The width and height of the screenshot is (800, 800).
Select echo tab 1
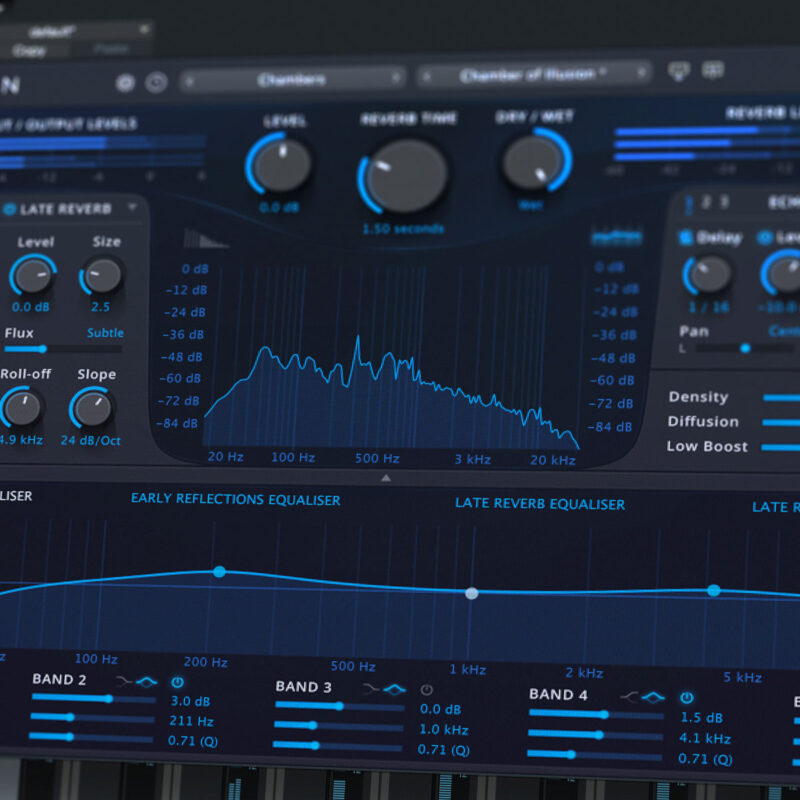pyautogui.click(x=689, y=205)
